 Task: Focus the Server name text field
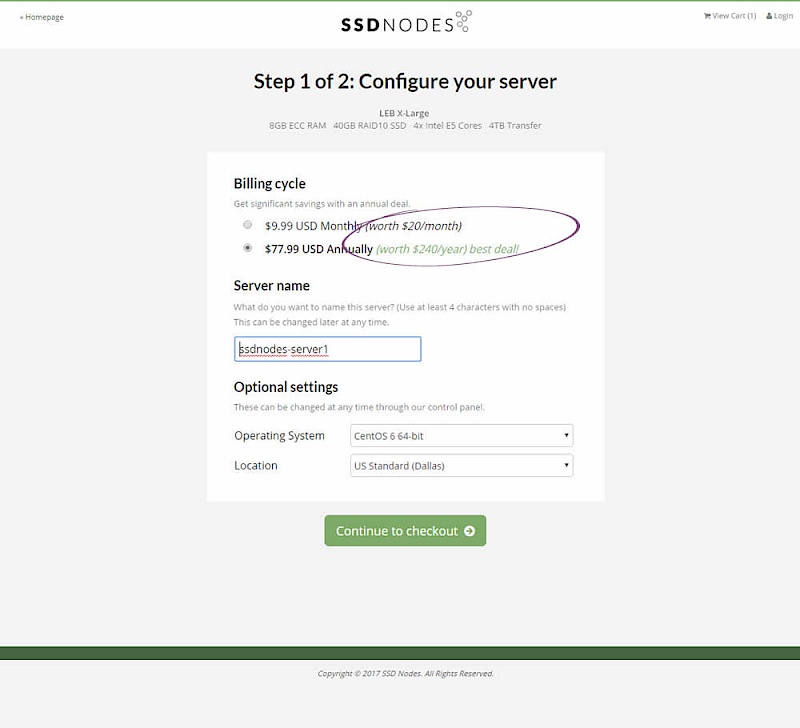(327, 349)
